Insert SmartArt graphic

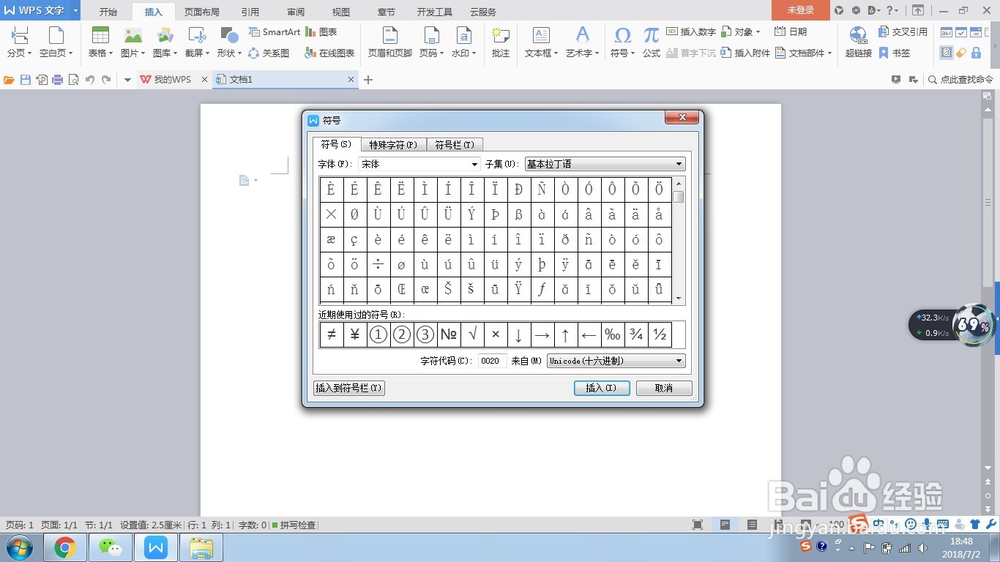point(274,32)
